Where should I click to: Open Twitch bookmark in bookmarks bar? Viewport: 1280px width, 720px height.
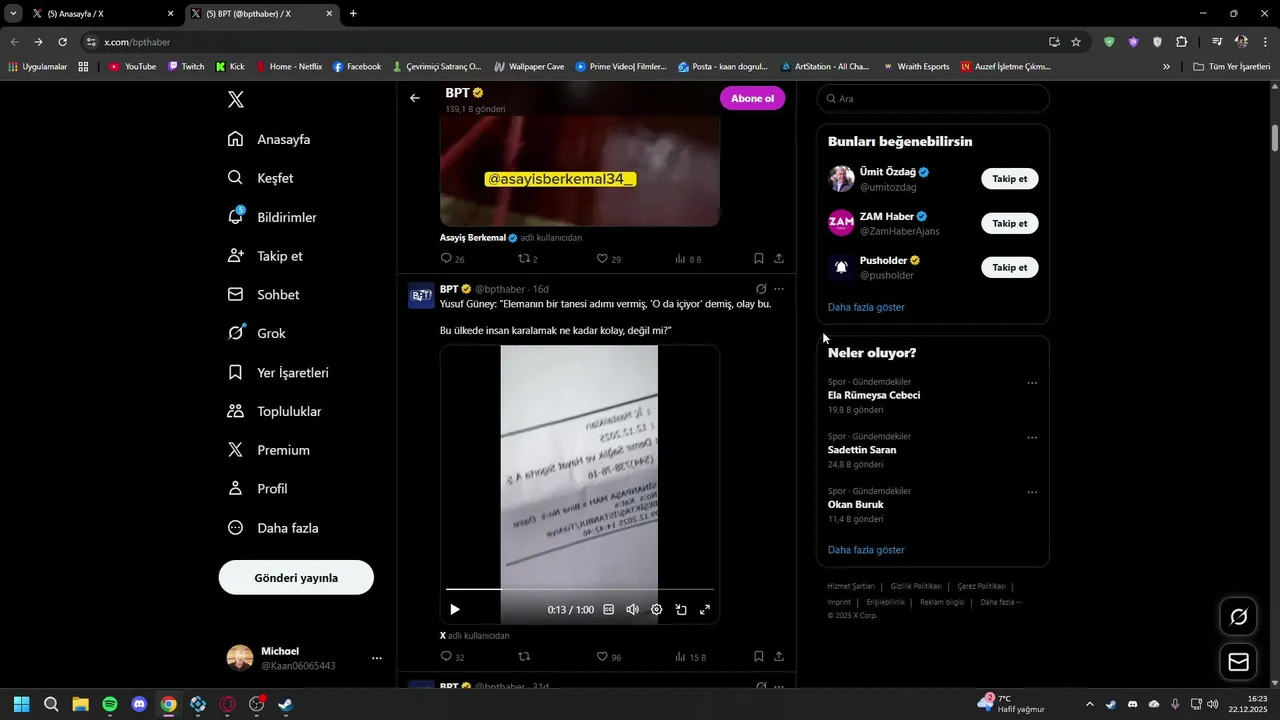click(x=186, y=67)
